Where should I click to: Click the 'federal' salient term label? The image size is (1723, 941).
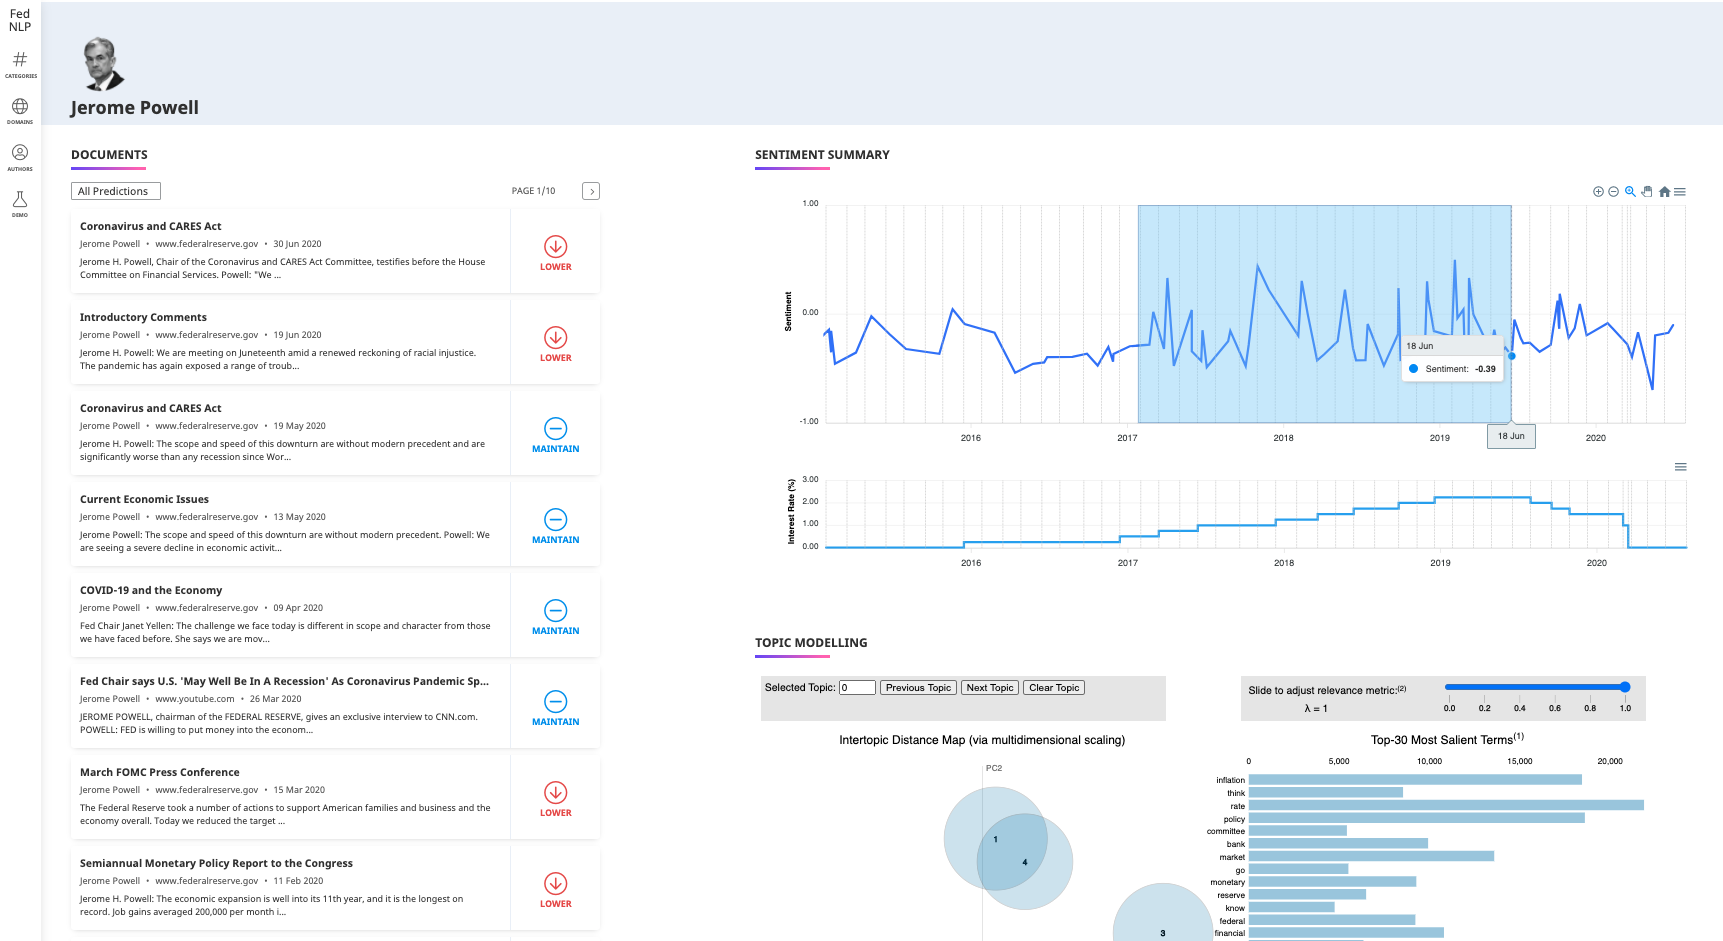click(x=1232, y=921)
